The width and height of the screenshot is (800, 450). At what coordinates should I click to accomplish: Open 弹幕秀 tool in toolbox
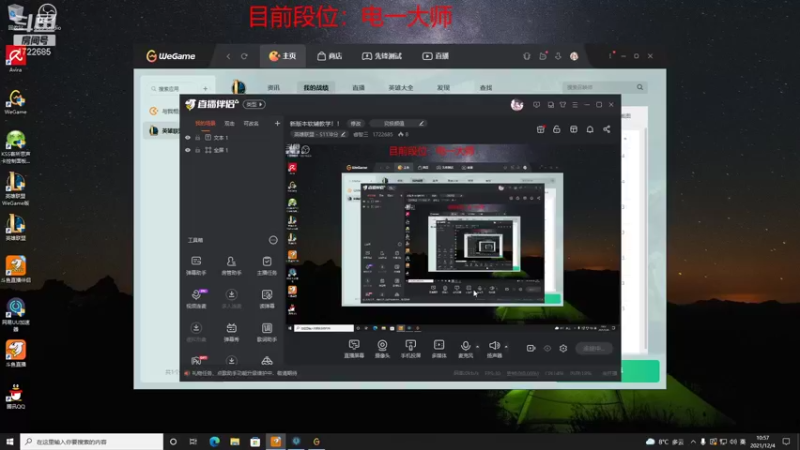click(231, 332)
